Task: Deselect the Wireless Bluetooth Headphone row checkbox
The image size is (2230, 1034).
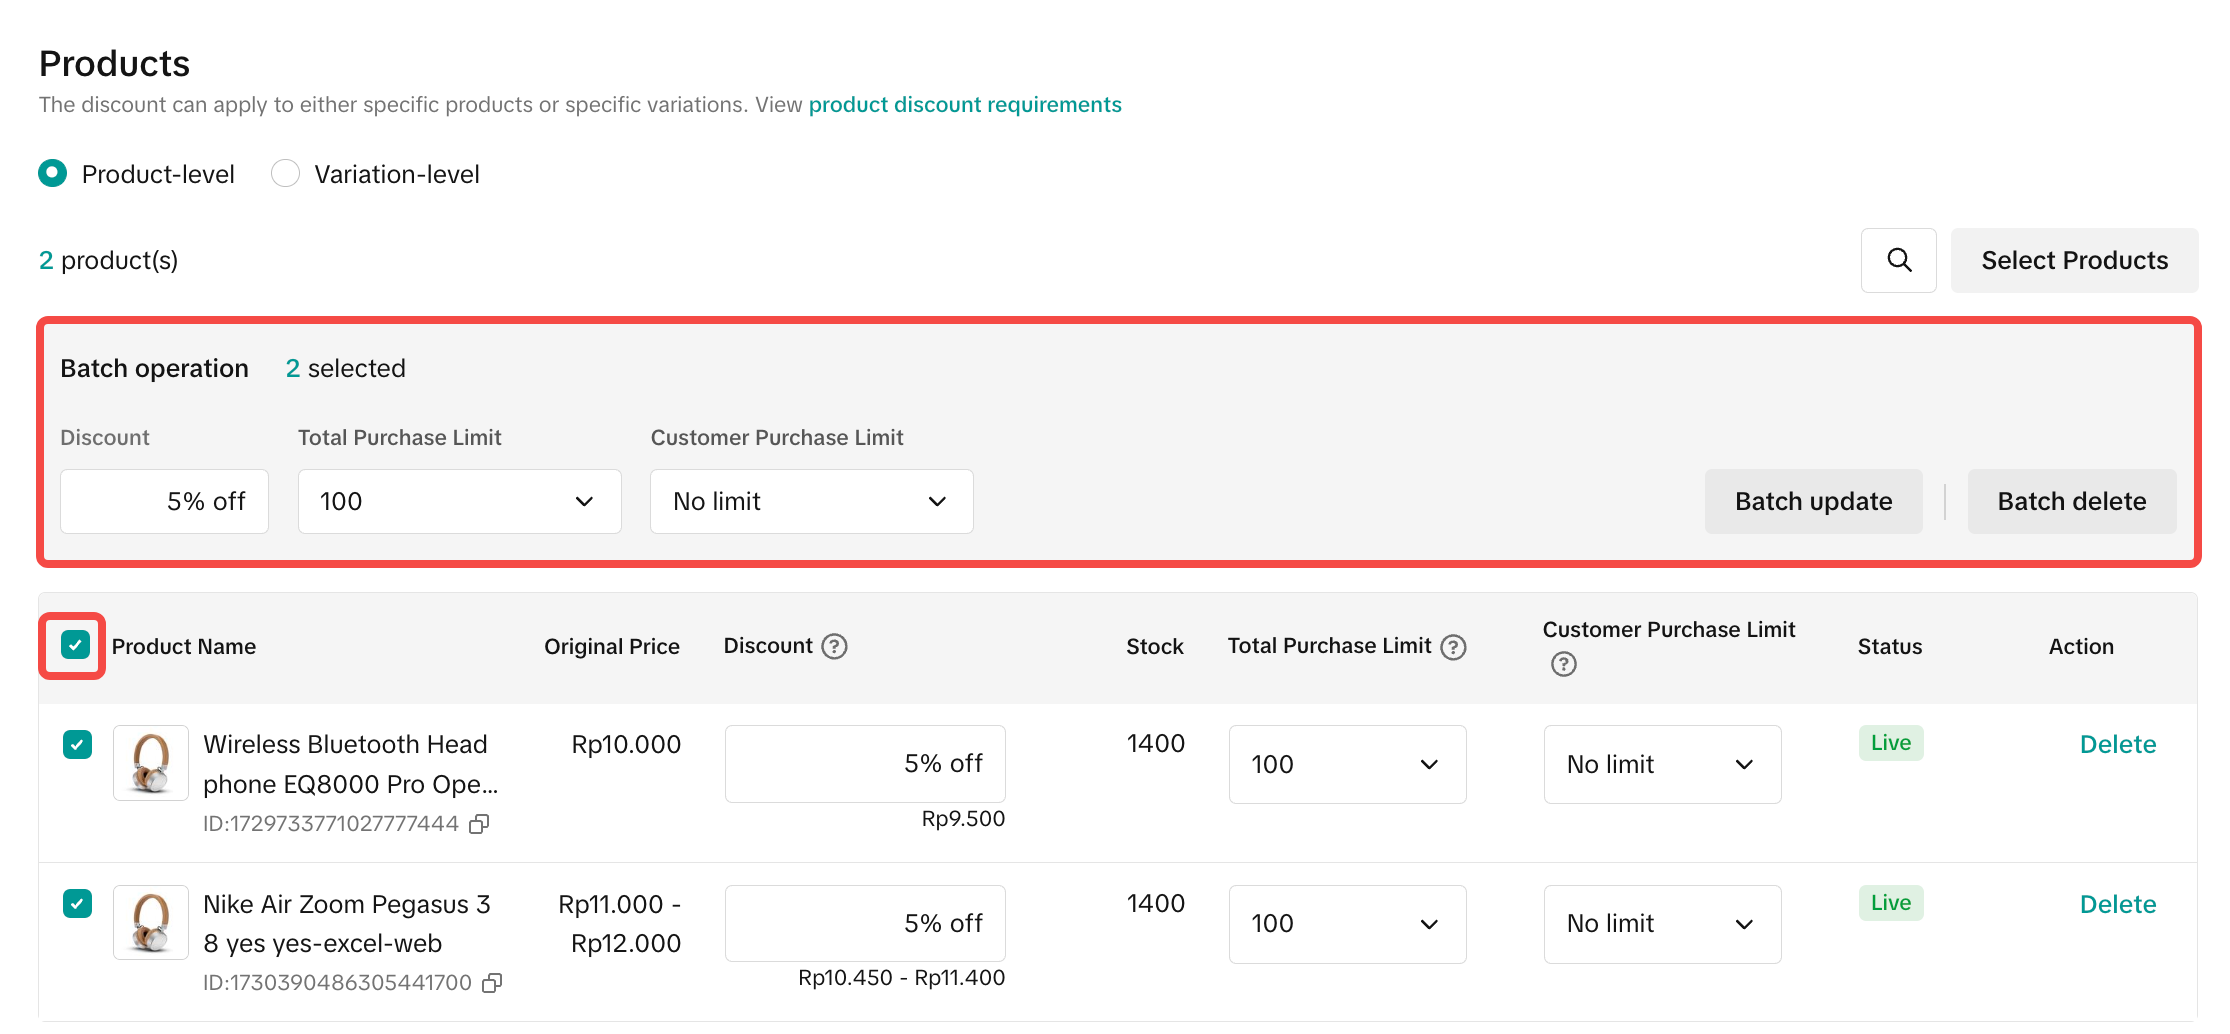Action: (x=77, y=744)
